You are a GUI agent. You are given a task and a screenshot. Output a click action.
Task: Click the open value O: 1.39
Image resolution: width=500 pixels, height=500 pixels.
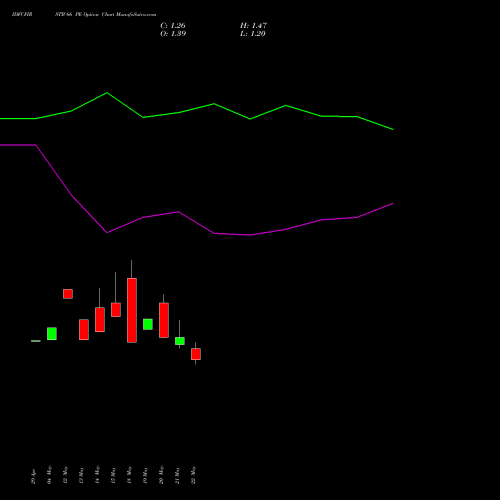(173, 33)
